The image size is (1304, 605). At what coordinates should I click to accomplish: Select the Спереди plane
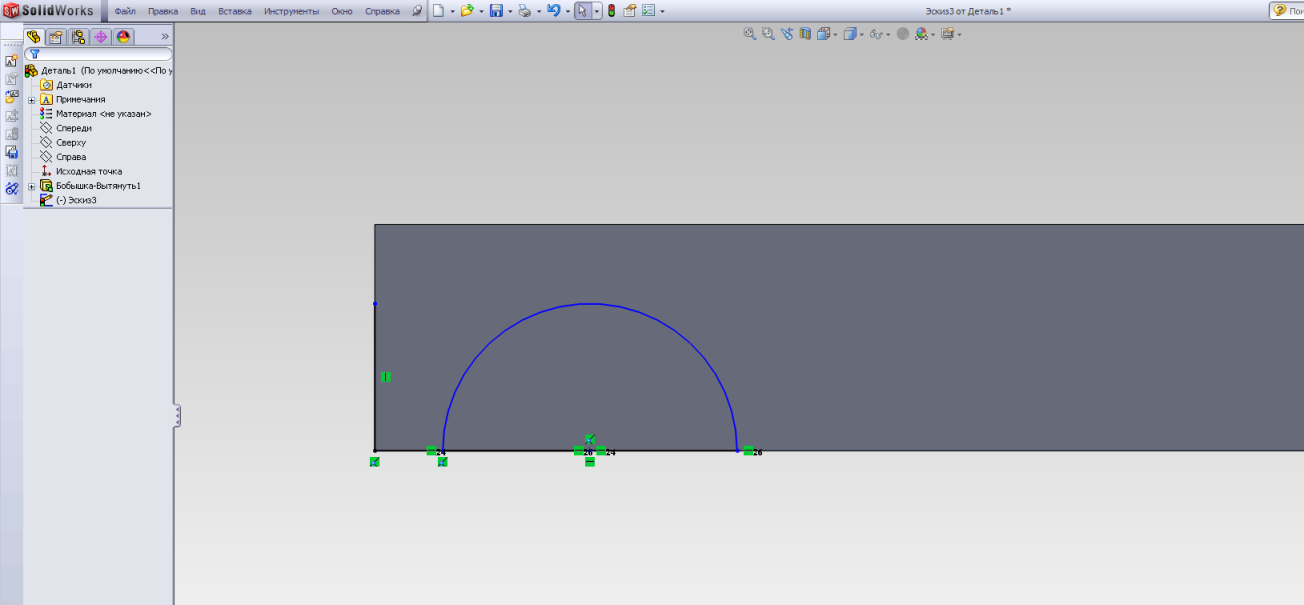click(66, 128)
